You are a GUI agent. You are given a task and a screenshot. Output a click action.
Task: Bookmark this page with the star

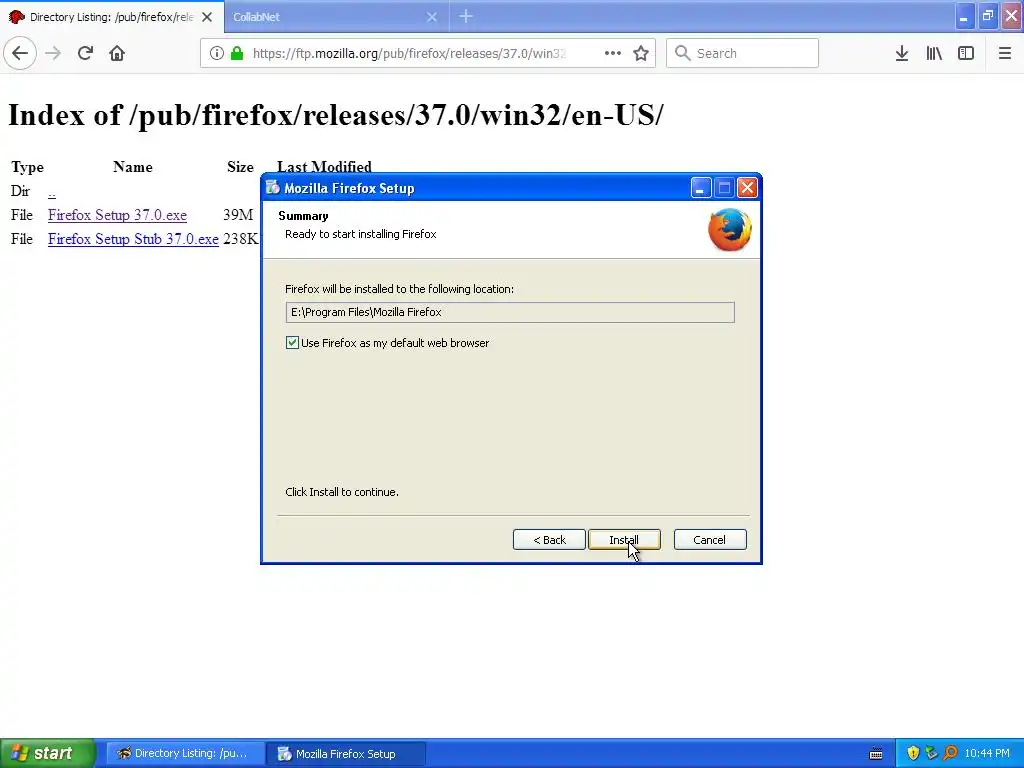click(x=641, y=53)
